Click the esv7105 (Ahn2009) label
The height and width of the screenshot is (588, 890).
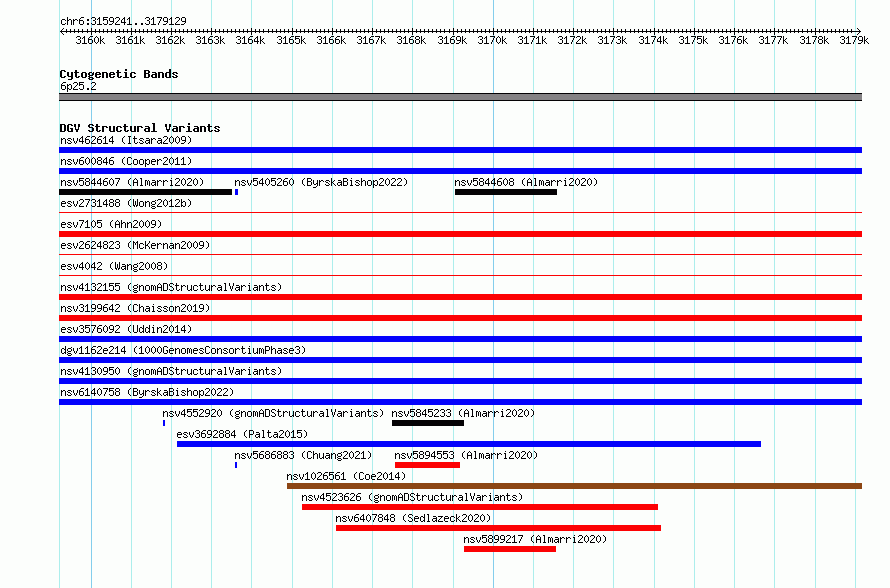(111, 224)
